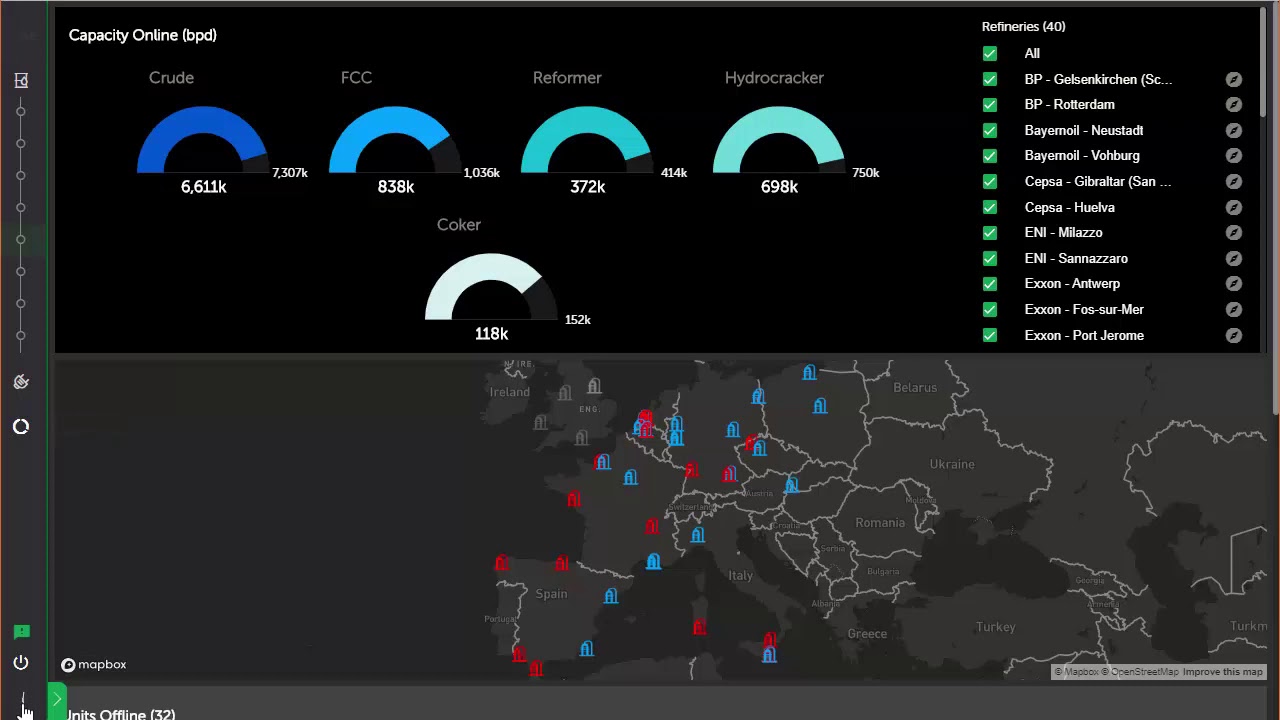Uncheck ENI - Milazzo checkbox

pyautogui.click(x=990, y=232)
